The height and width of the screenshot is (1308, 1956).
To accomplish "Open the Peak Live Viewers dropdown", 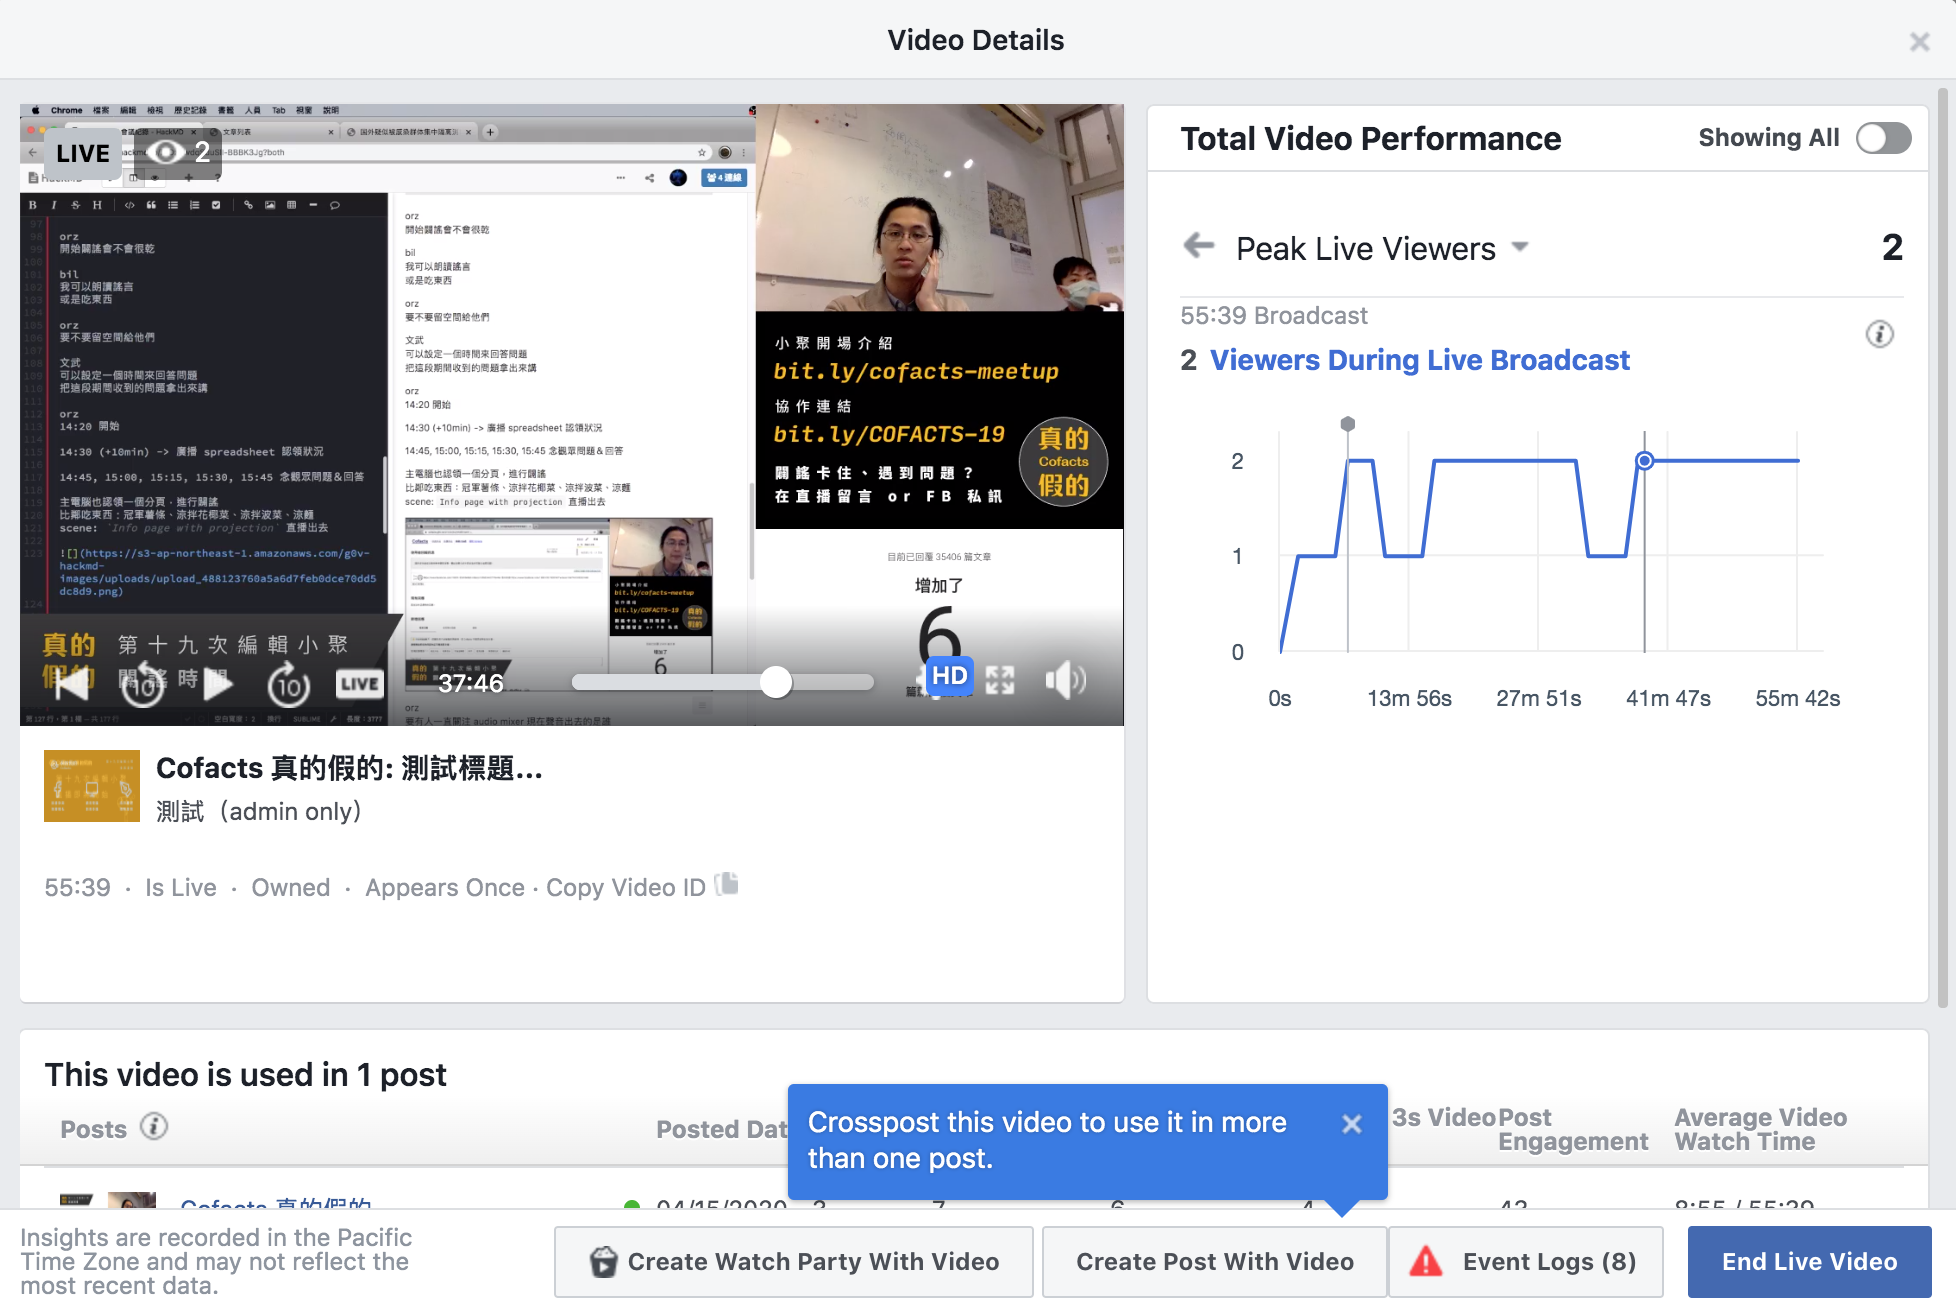I will [x=1381, y=248].
